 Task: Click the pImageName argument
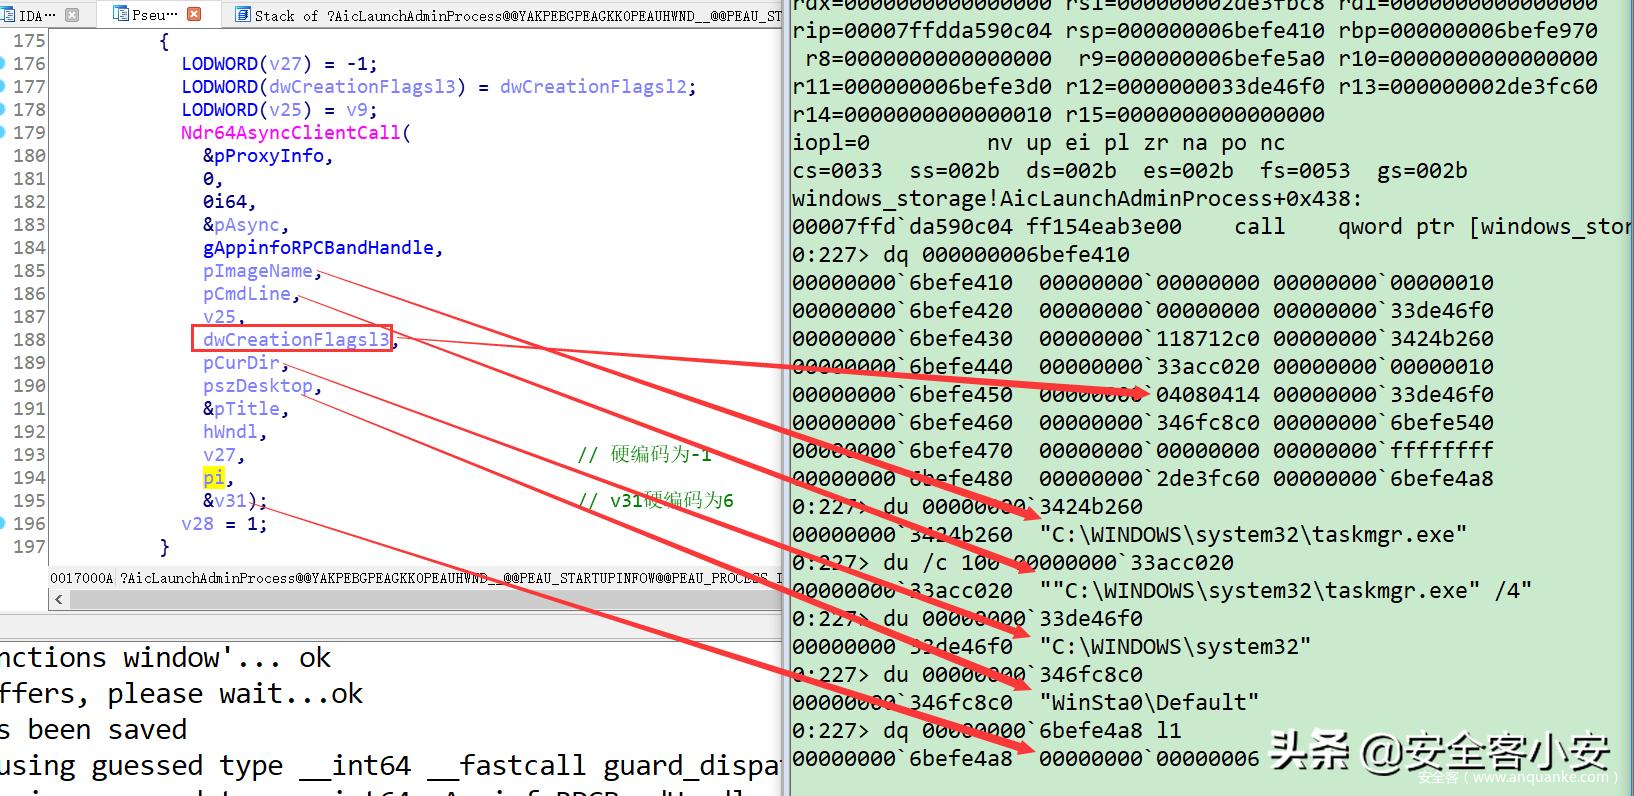(258, 271)
